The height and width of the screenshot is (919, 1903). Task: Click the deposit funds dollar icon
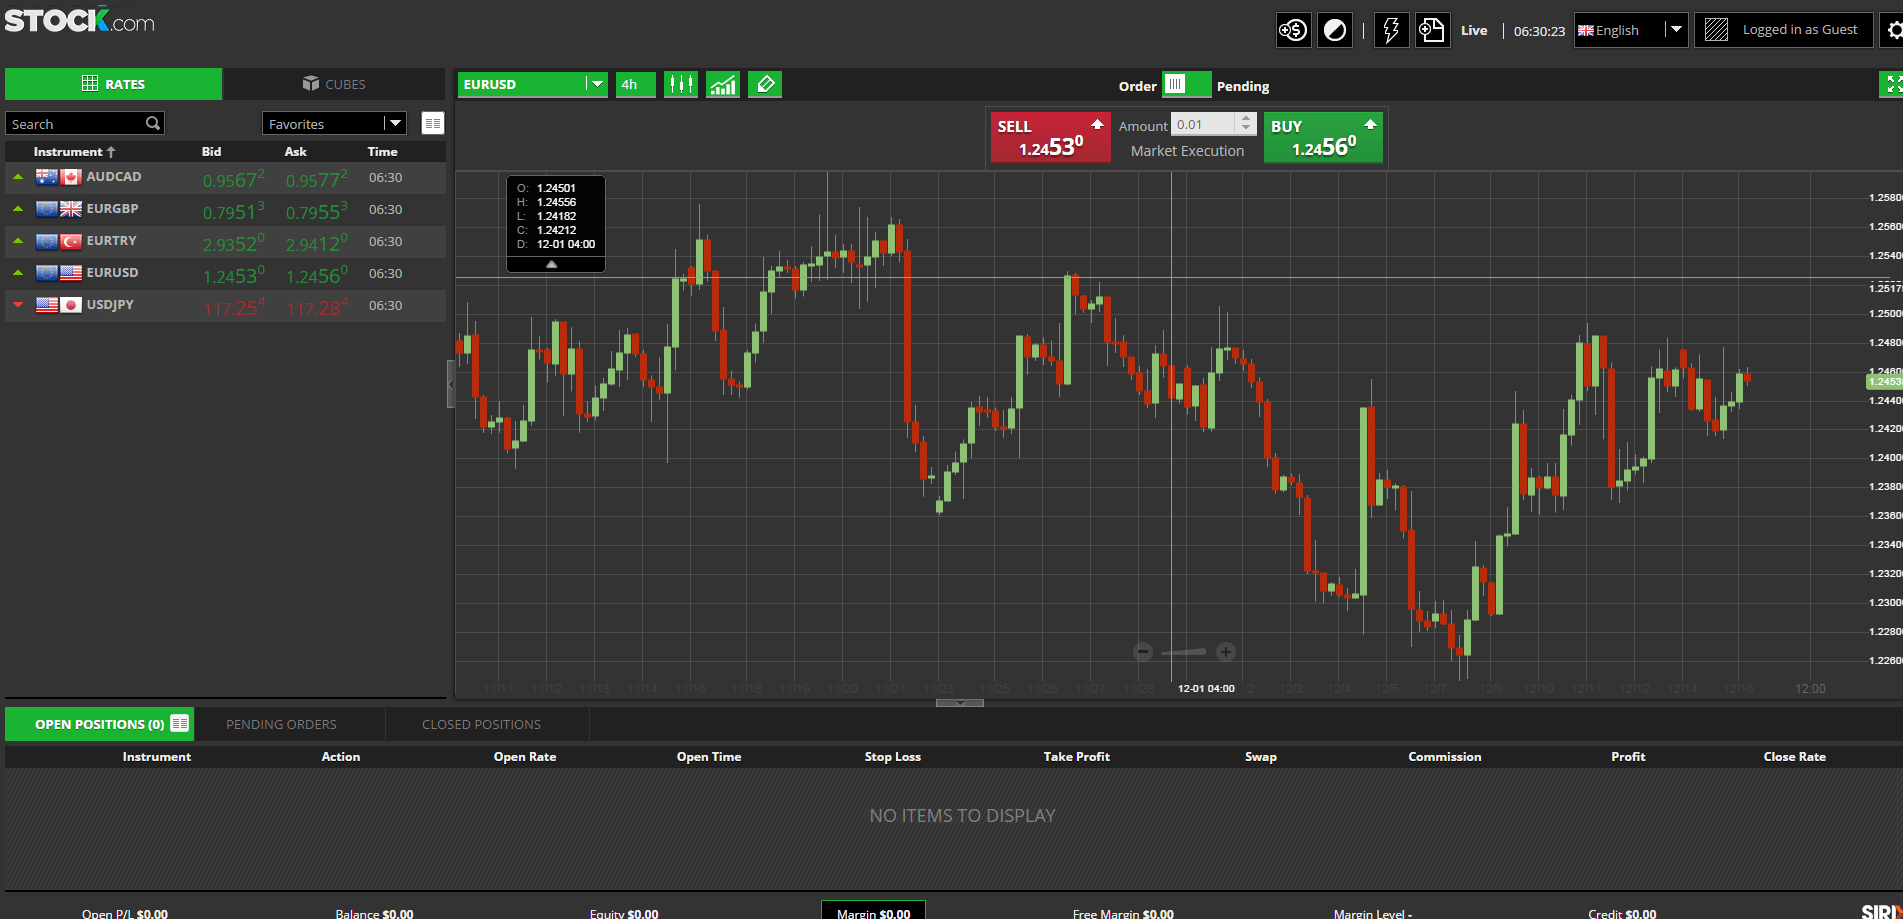(x=1293, y=29)
